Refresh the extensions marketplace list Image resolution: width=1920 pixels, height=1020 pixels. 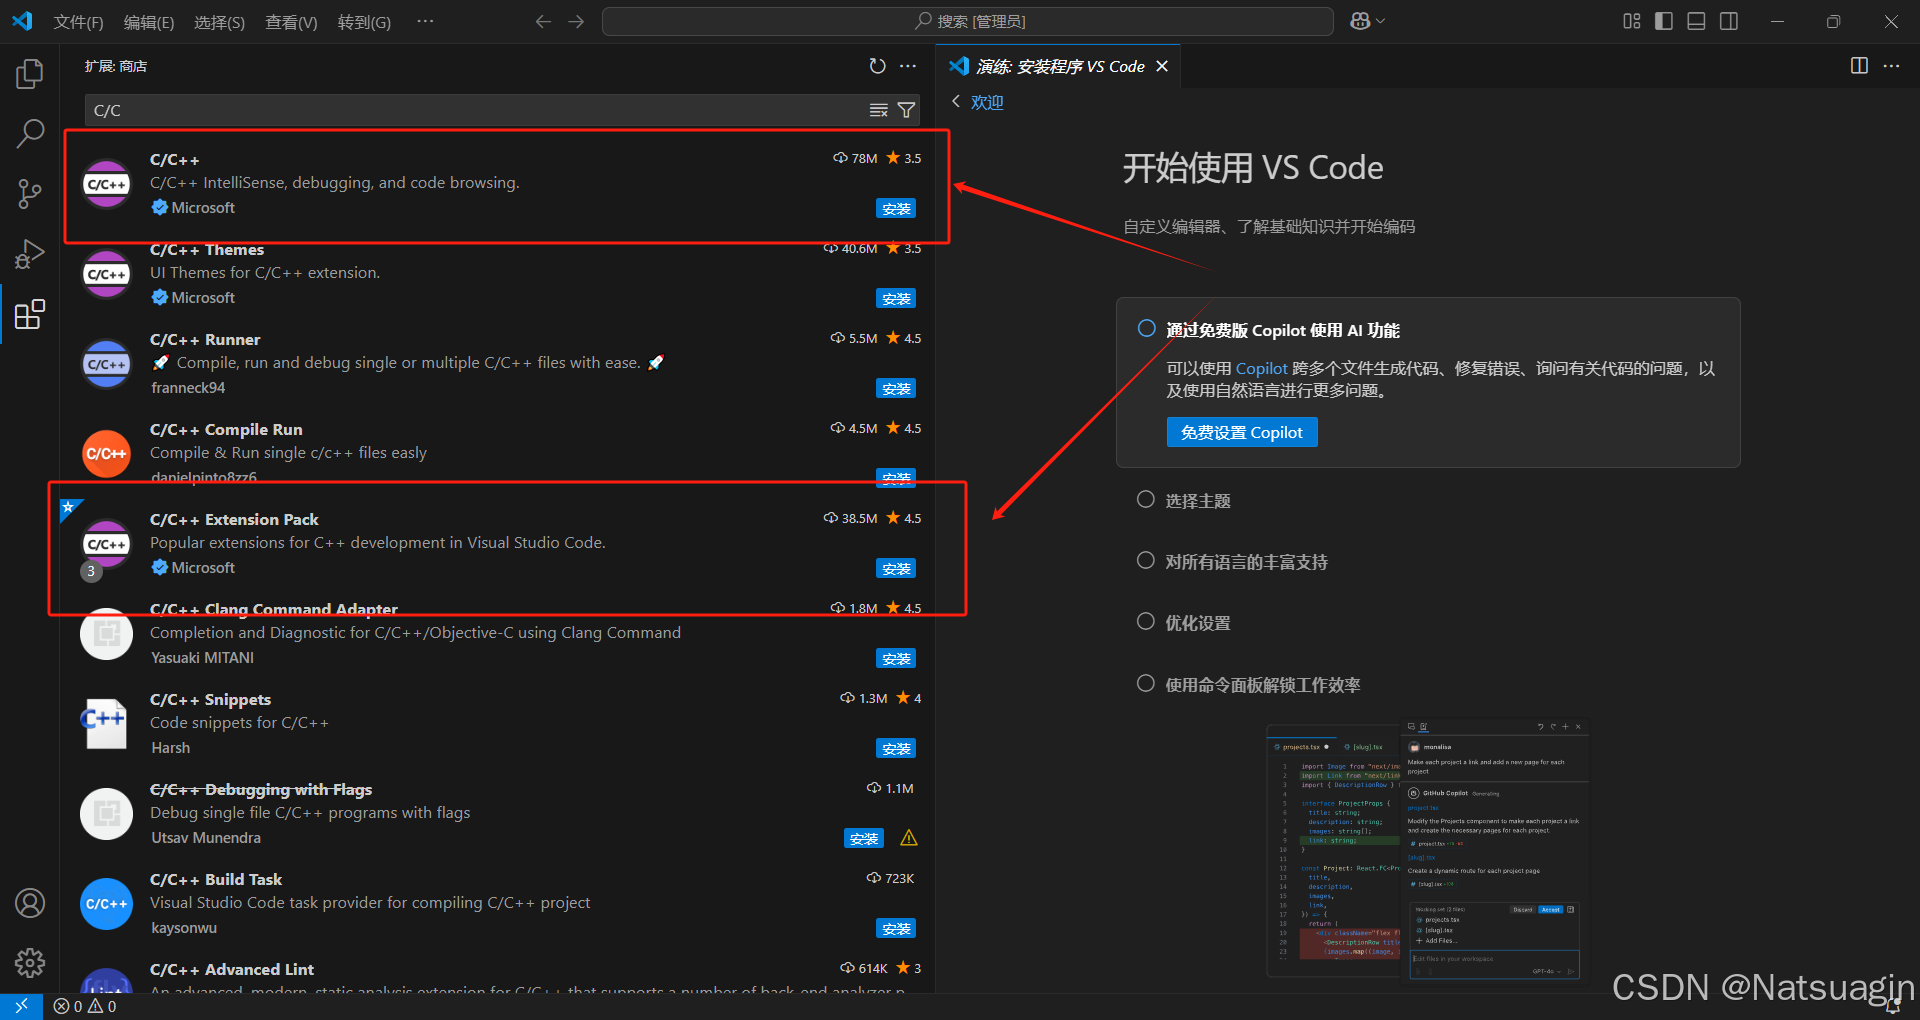(877, 66)
